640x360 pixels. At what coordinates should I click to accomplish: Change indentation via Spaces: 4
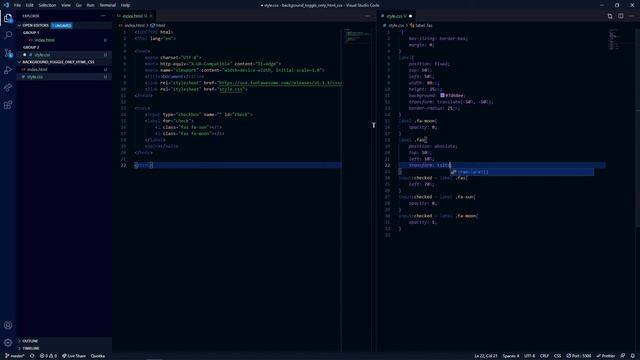[x=511, y=356]
